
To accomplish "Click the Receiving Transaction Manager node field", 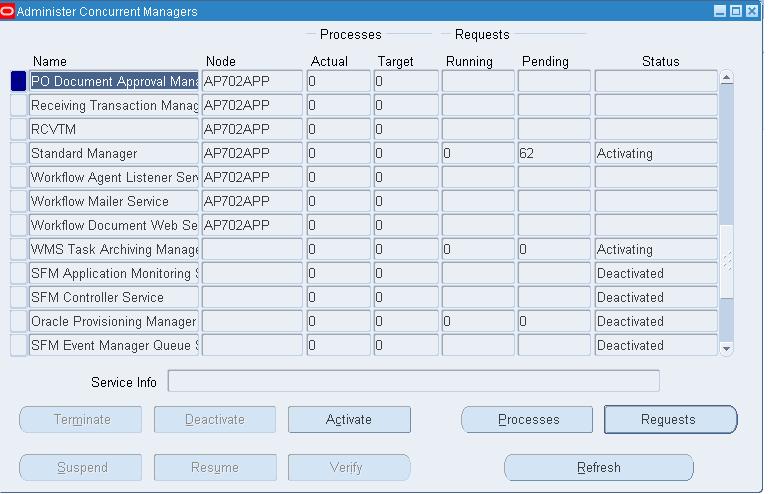I will [251, 106].
